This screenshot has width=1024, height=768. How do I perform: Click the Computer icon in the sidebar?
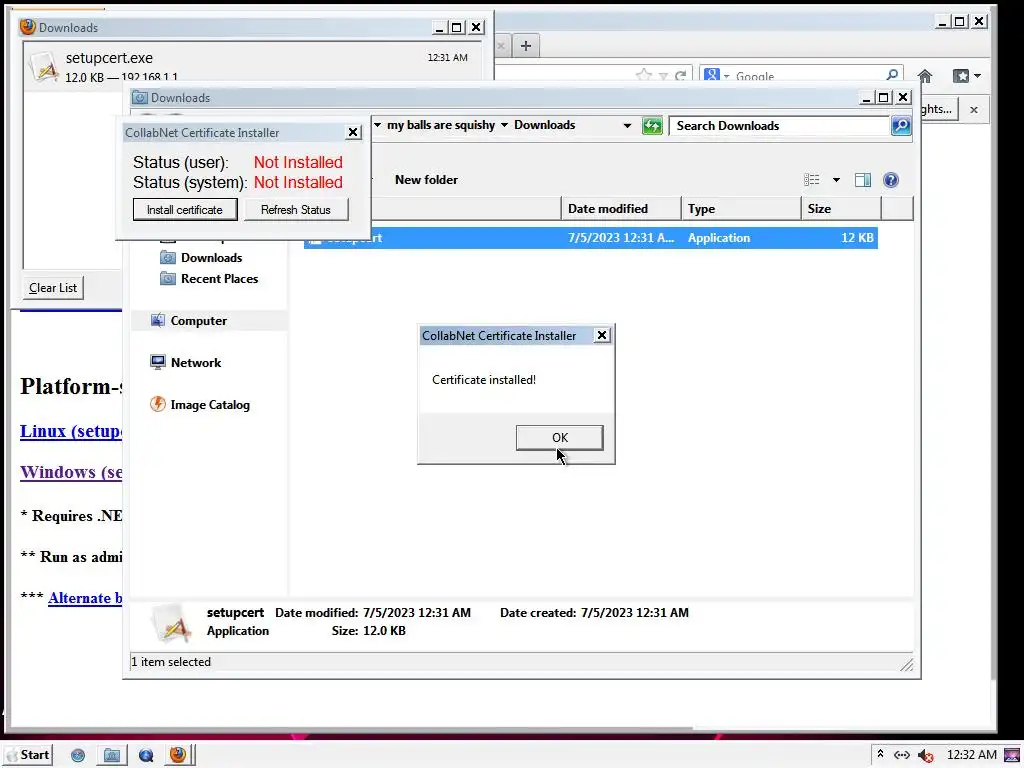point(157,320)
